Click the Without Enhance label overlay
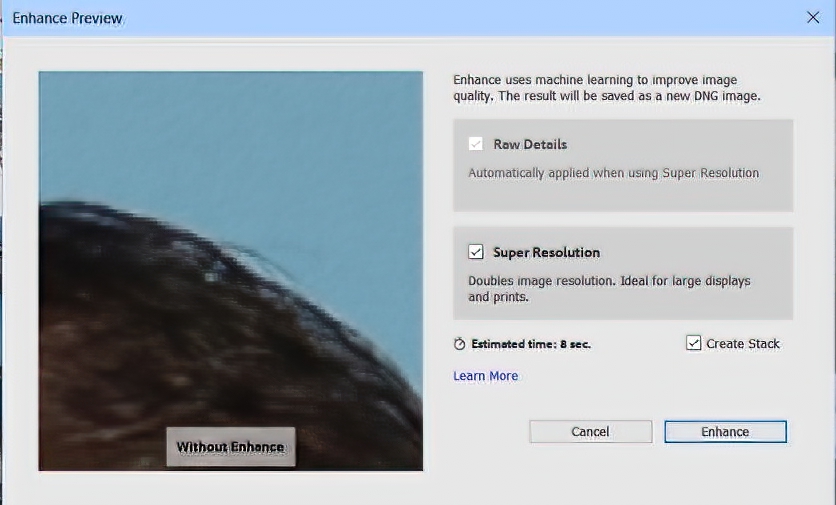Screen dimensions: 836x505 (231, 447)
